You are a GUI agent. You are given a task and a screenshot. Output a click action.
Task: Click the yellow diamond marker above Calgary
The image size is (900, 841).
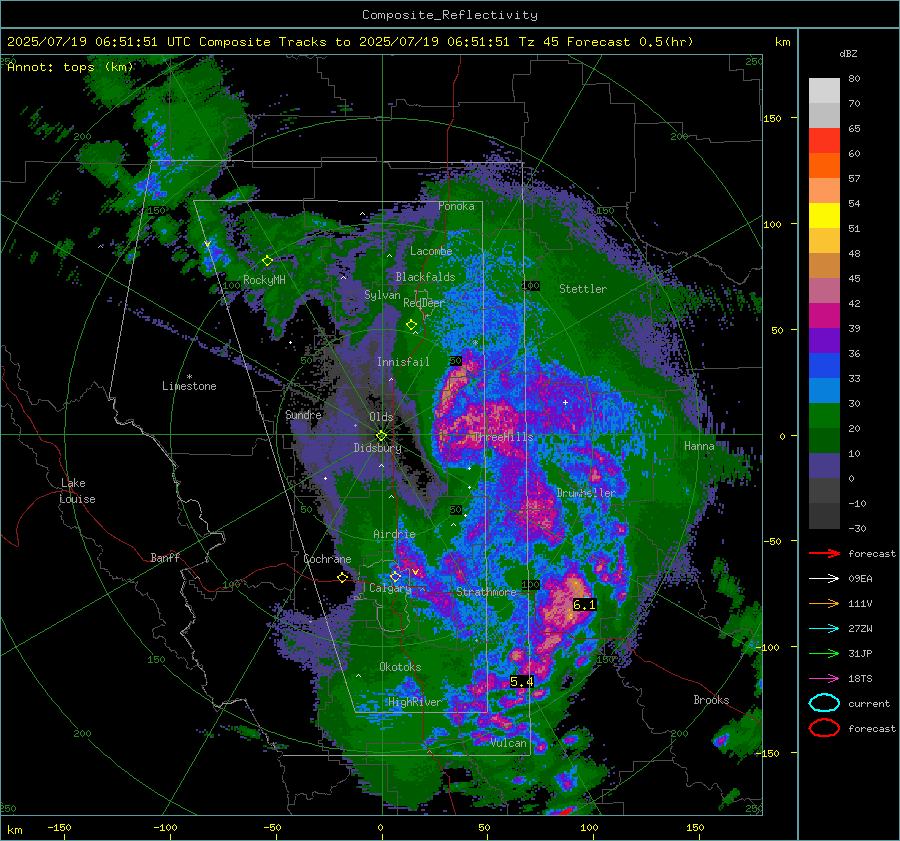click(x=395, y=576)
